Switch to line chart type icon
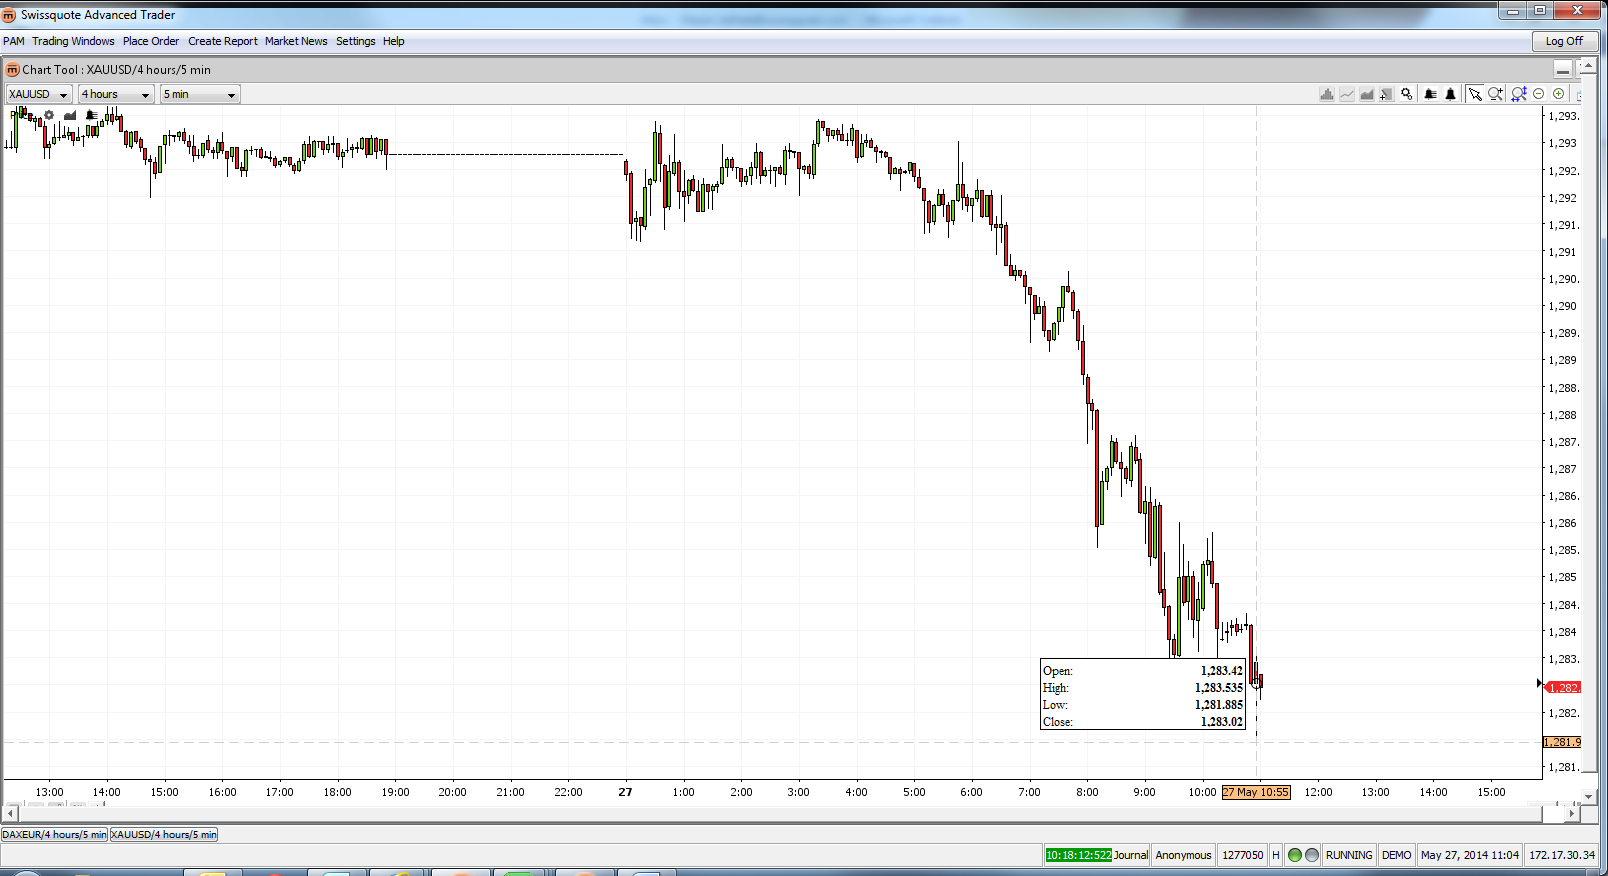The height and width of the screenshot is (876, 1608). pos(1347,94)
